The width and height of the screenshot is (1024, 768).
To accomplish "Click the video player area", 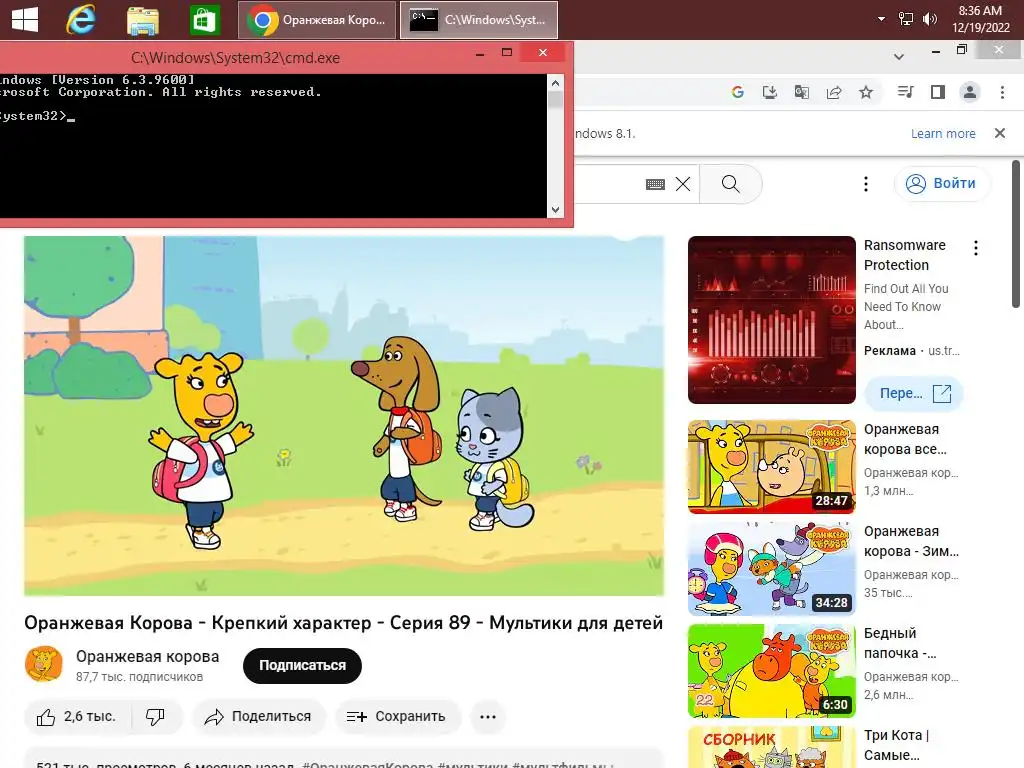I will [x=344, y=415].
